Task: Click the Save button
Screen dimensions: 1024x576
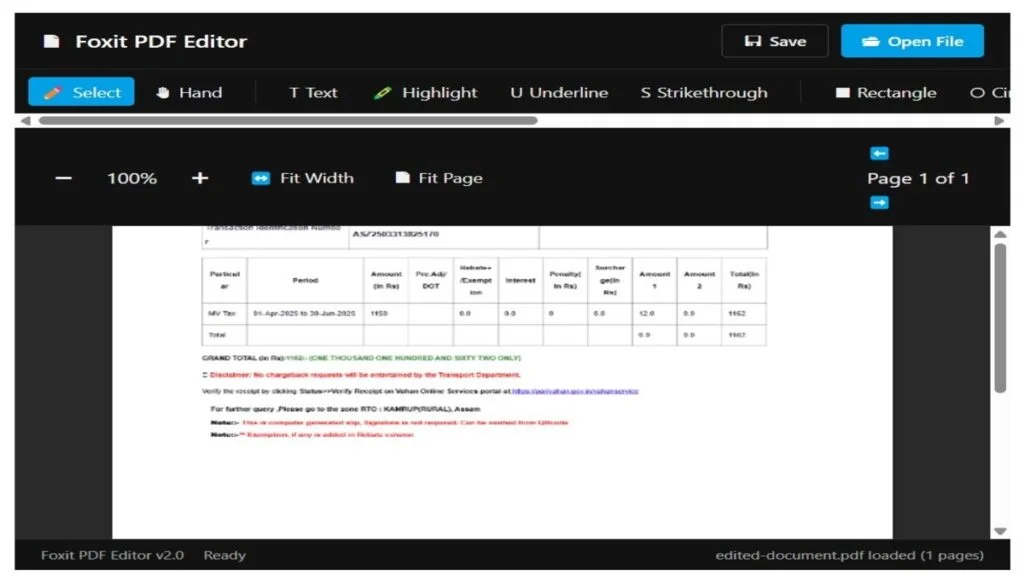Action: click(x=775, y=41)
